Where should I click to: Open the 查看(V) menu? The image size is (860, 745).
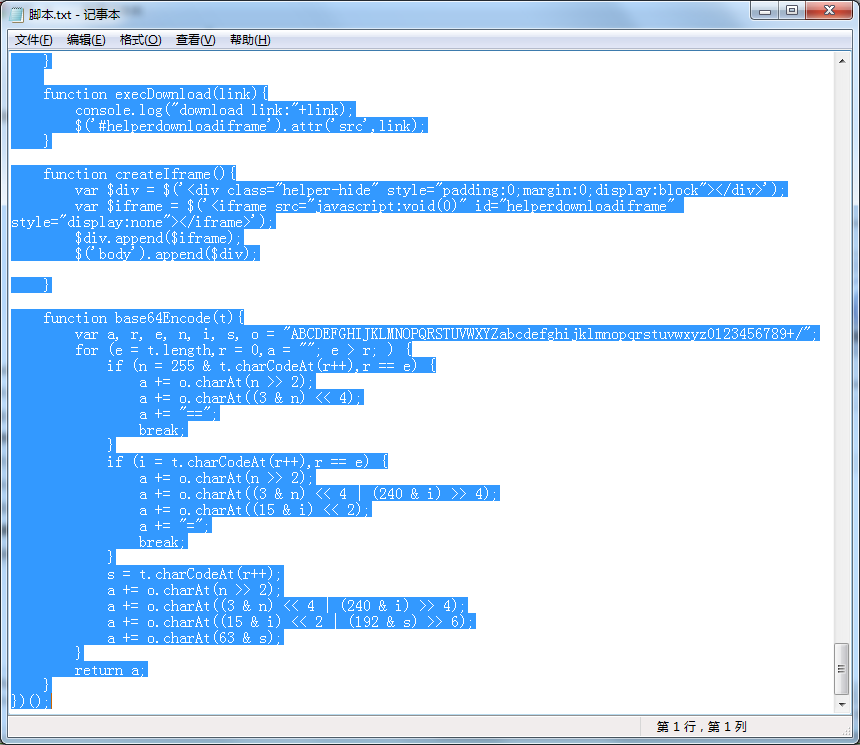[195, 40]
